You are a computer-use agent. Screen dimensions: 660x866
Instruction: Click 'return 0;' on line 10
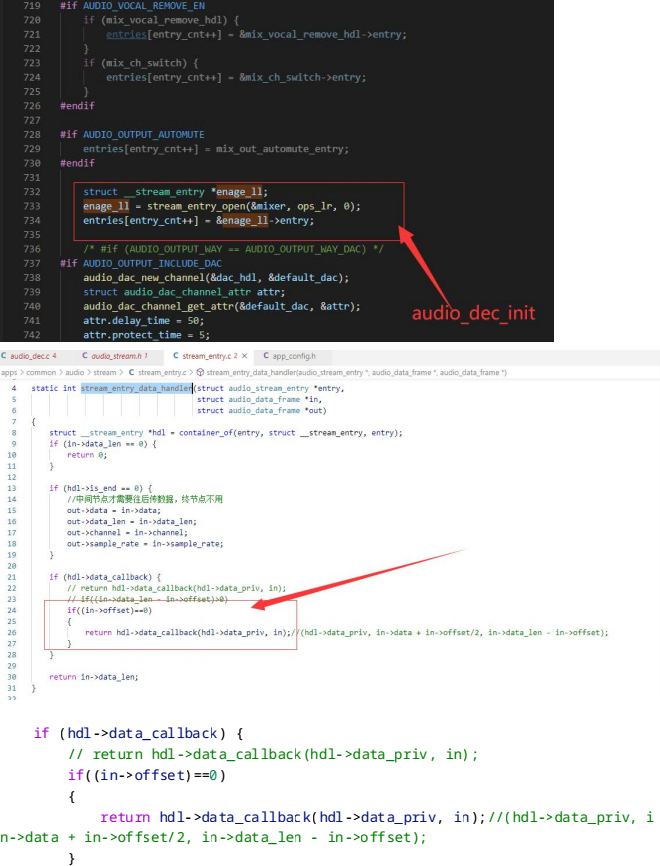pyautogui.click(x=87, y=455)
